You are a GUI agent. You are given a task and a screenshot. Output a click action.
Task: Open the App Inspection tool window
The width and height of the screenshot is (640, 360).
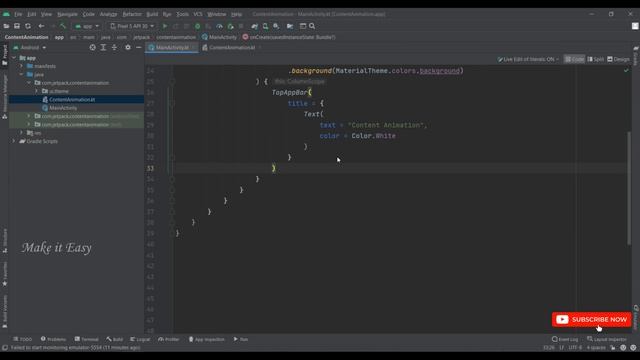pos(207,339)
